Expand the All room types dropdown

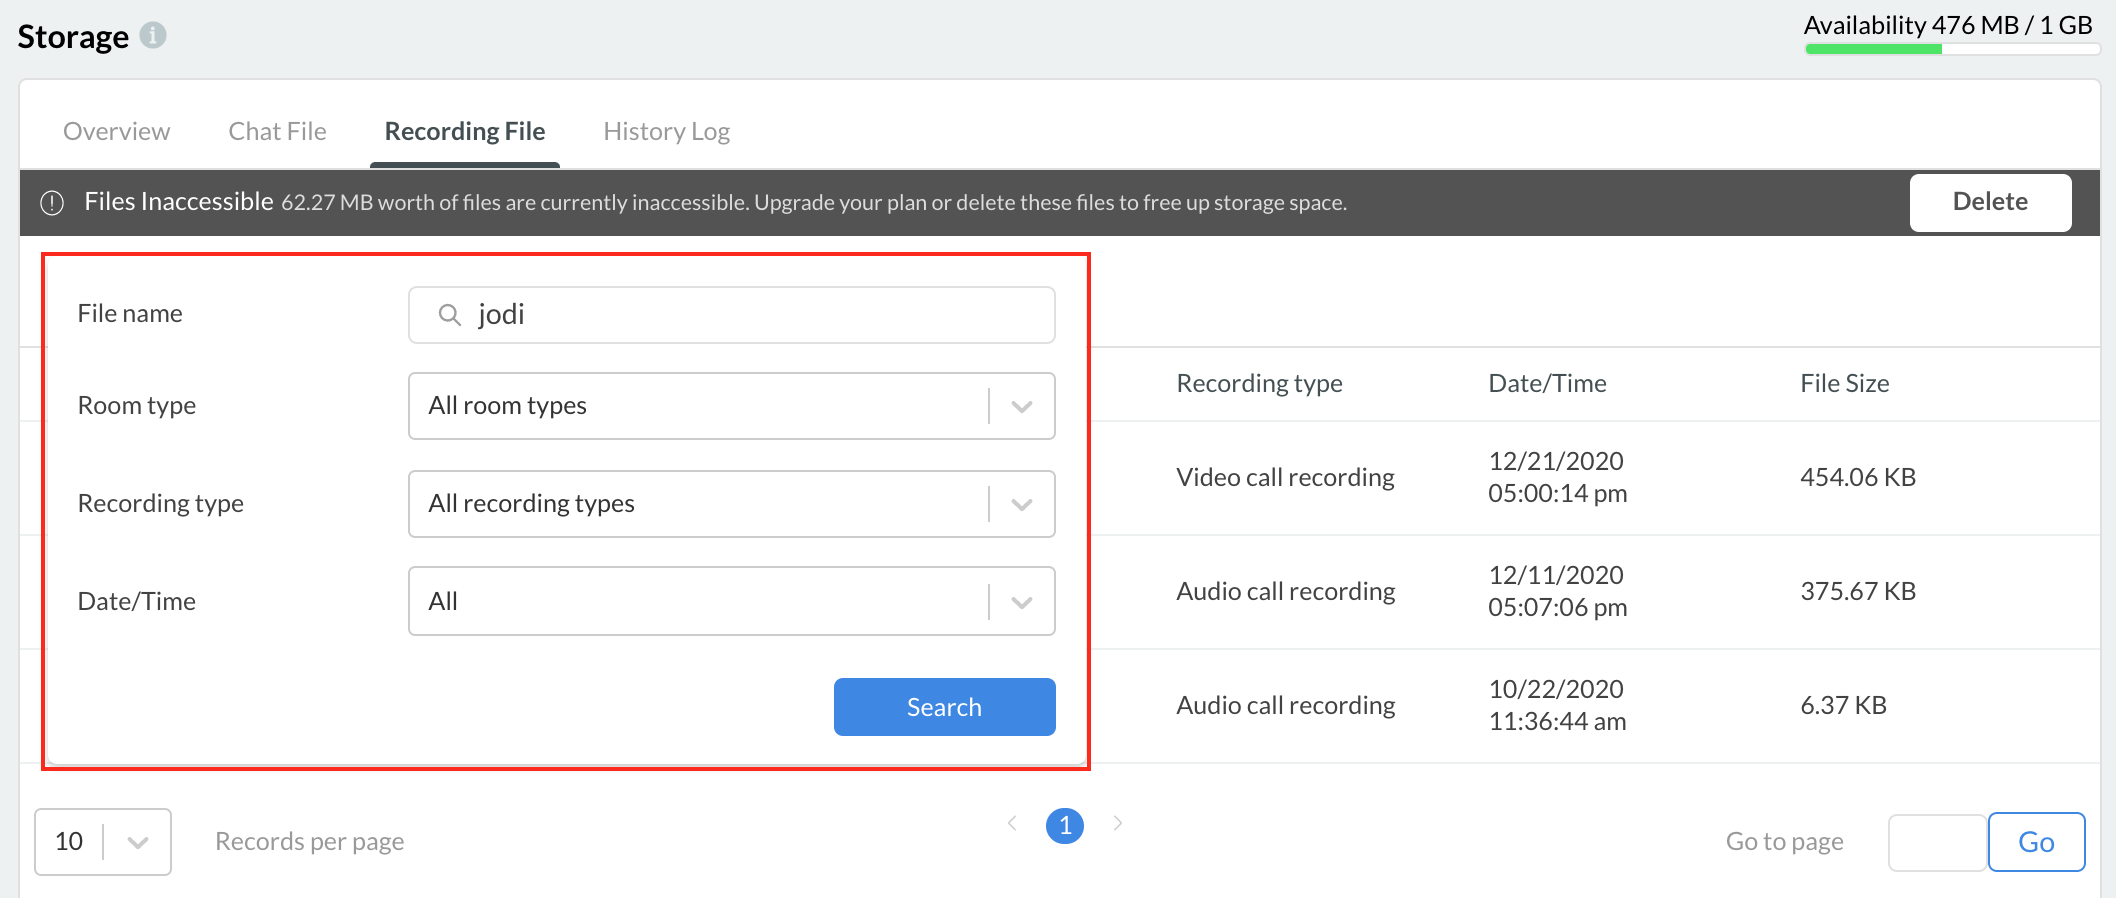pos(732,406)
